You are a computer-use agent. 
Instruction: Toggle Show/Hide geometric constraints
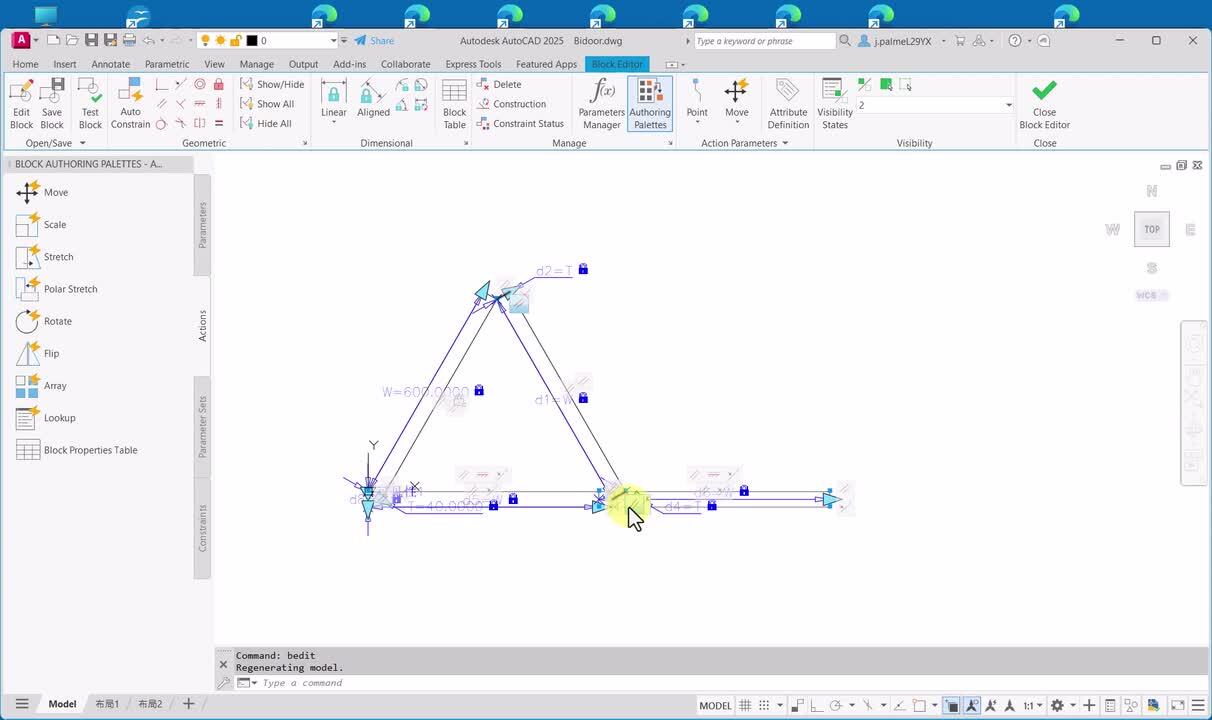272,84
